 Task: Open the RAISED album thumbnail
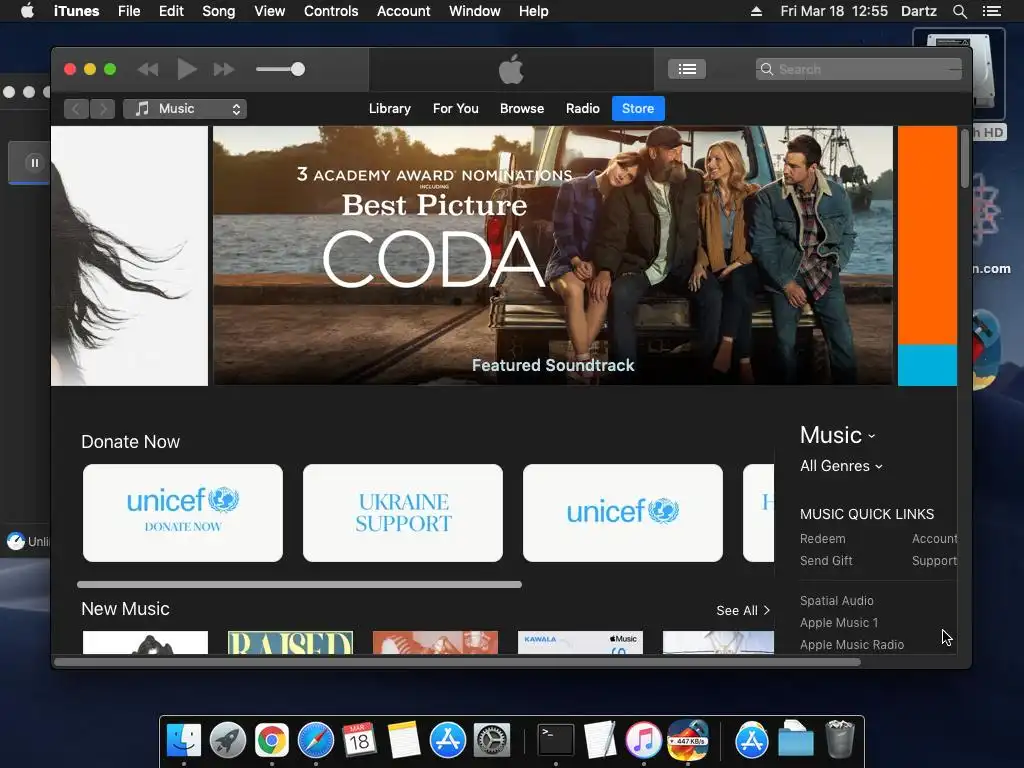(x=290, y=643)
